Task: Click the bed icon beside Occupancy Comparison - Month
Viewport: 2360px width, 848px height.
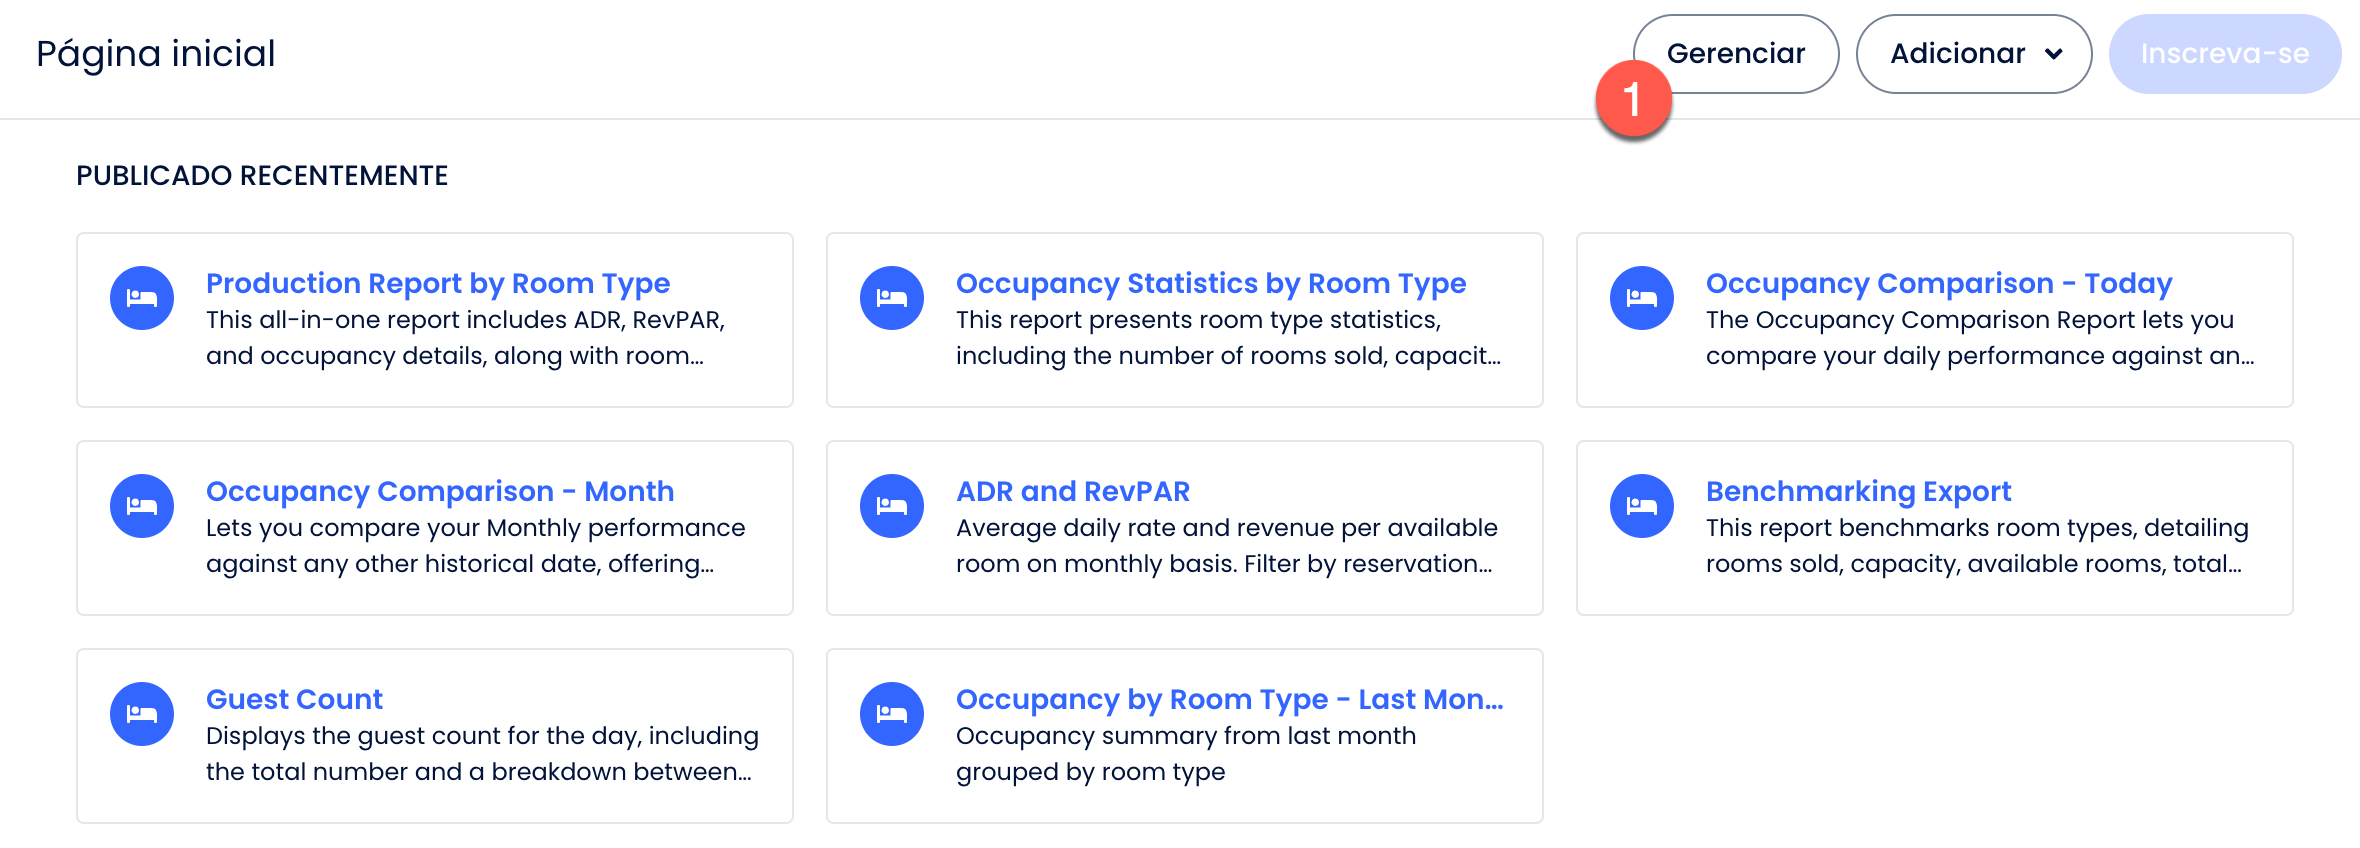Action: tap(142, 506)
